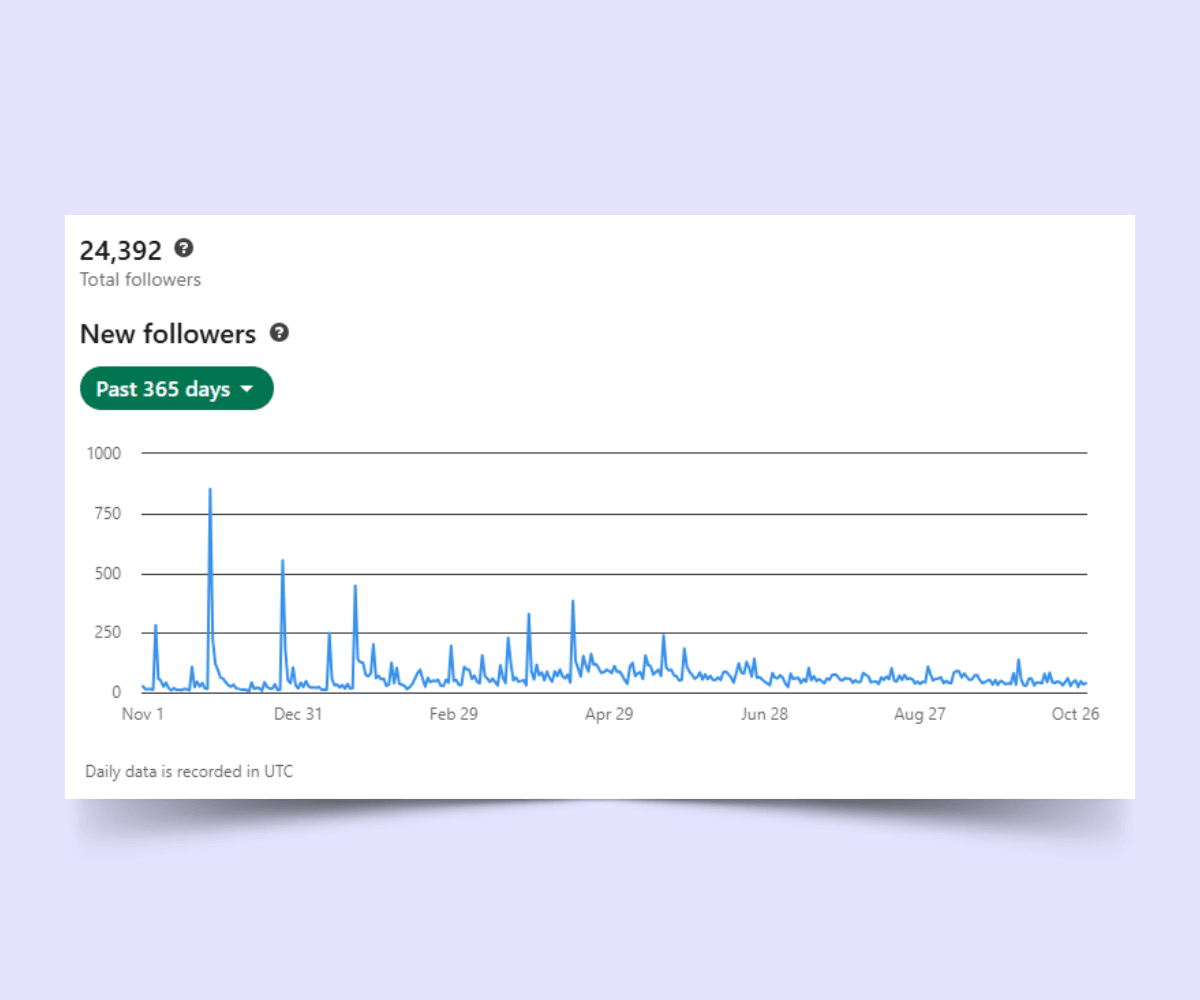Click the Daily data is recorded in UTC note
The width and height of the screenshot is (1200, 1000).
click(189, 771)
